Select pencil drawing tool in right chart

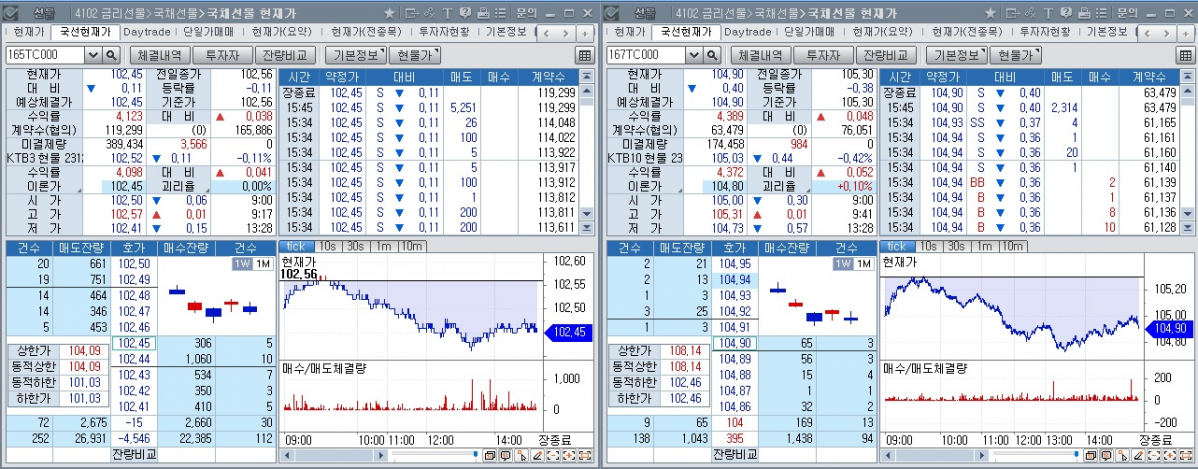1138,455
